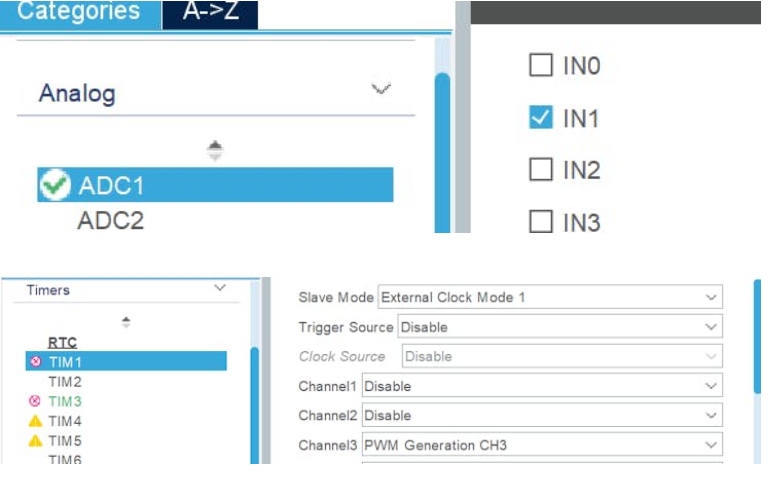Click the warning triangle next to TIM5
Viewport: 773px width, 486px height.
tap(35, 441)
